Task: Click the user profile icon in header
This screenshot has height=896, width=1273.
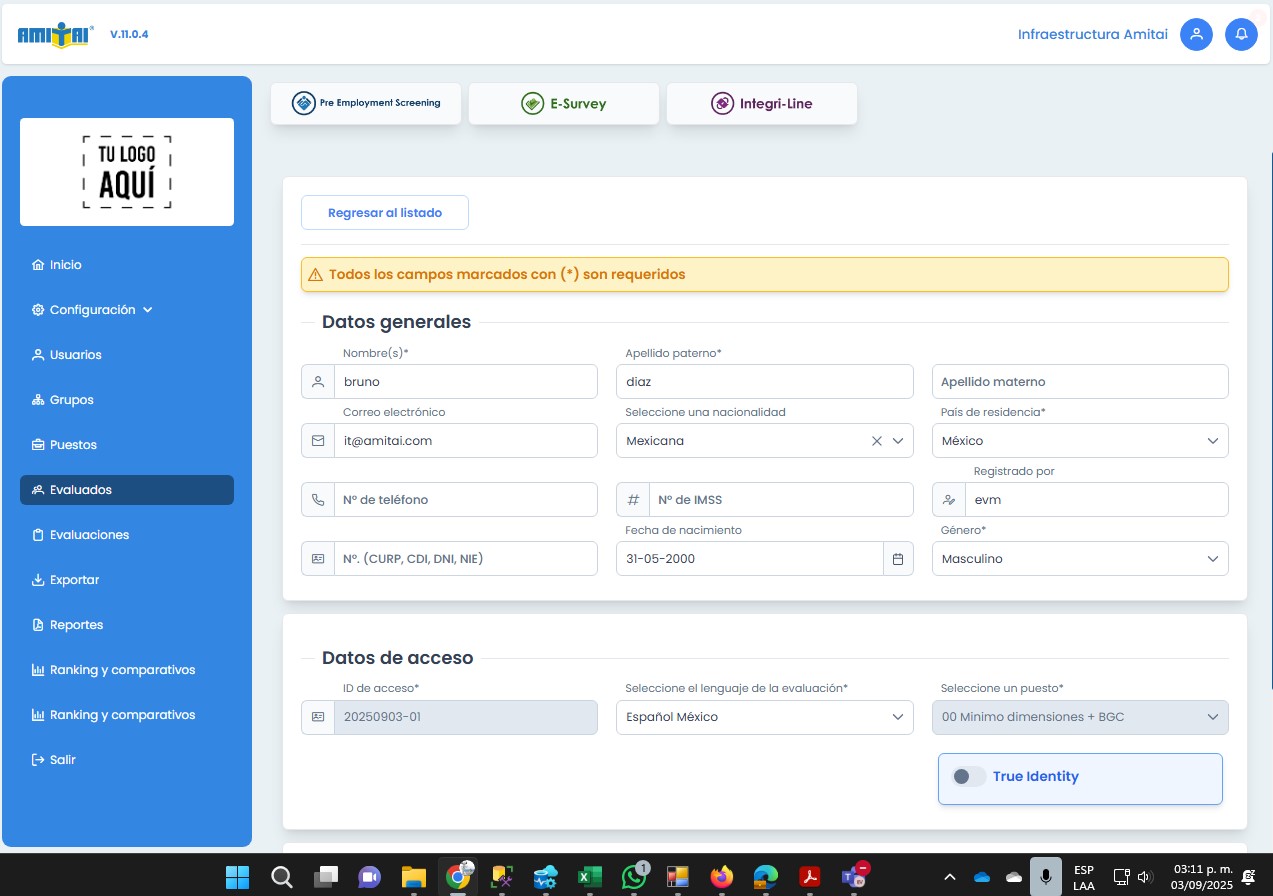Action: [x=1196, y=34]
